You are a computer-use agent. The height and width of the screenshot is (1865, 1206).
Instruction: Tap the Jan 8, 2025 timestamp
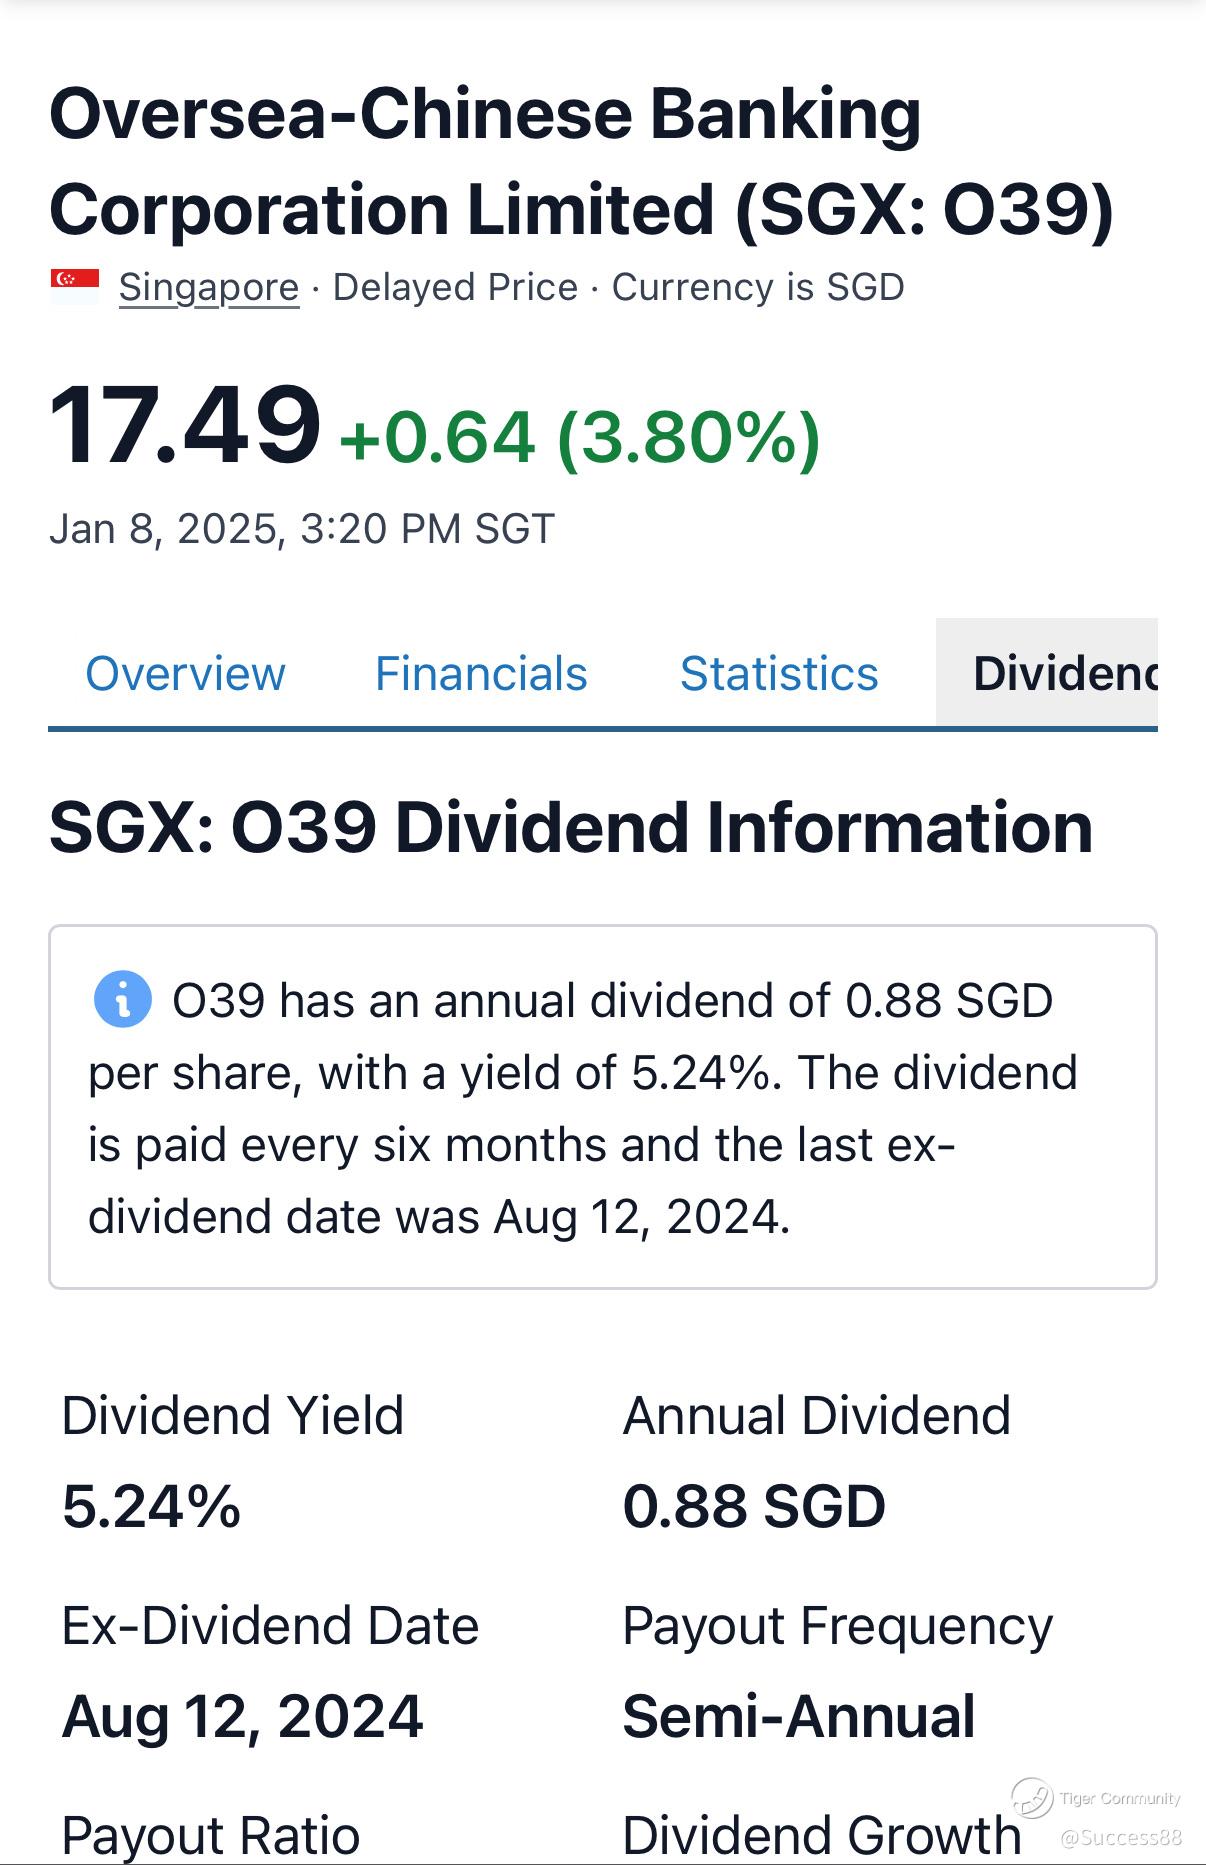(301, 529)
